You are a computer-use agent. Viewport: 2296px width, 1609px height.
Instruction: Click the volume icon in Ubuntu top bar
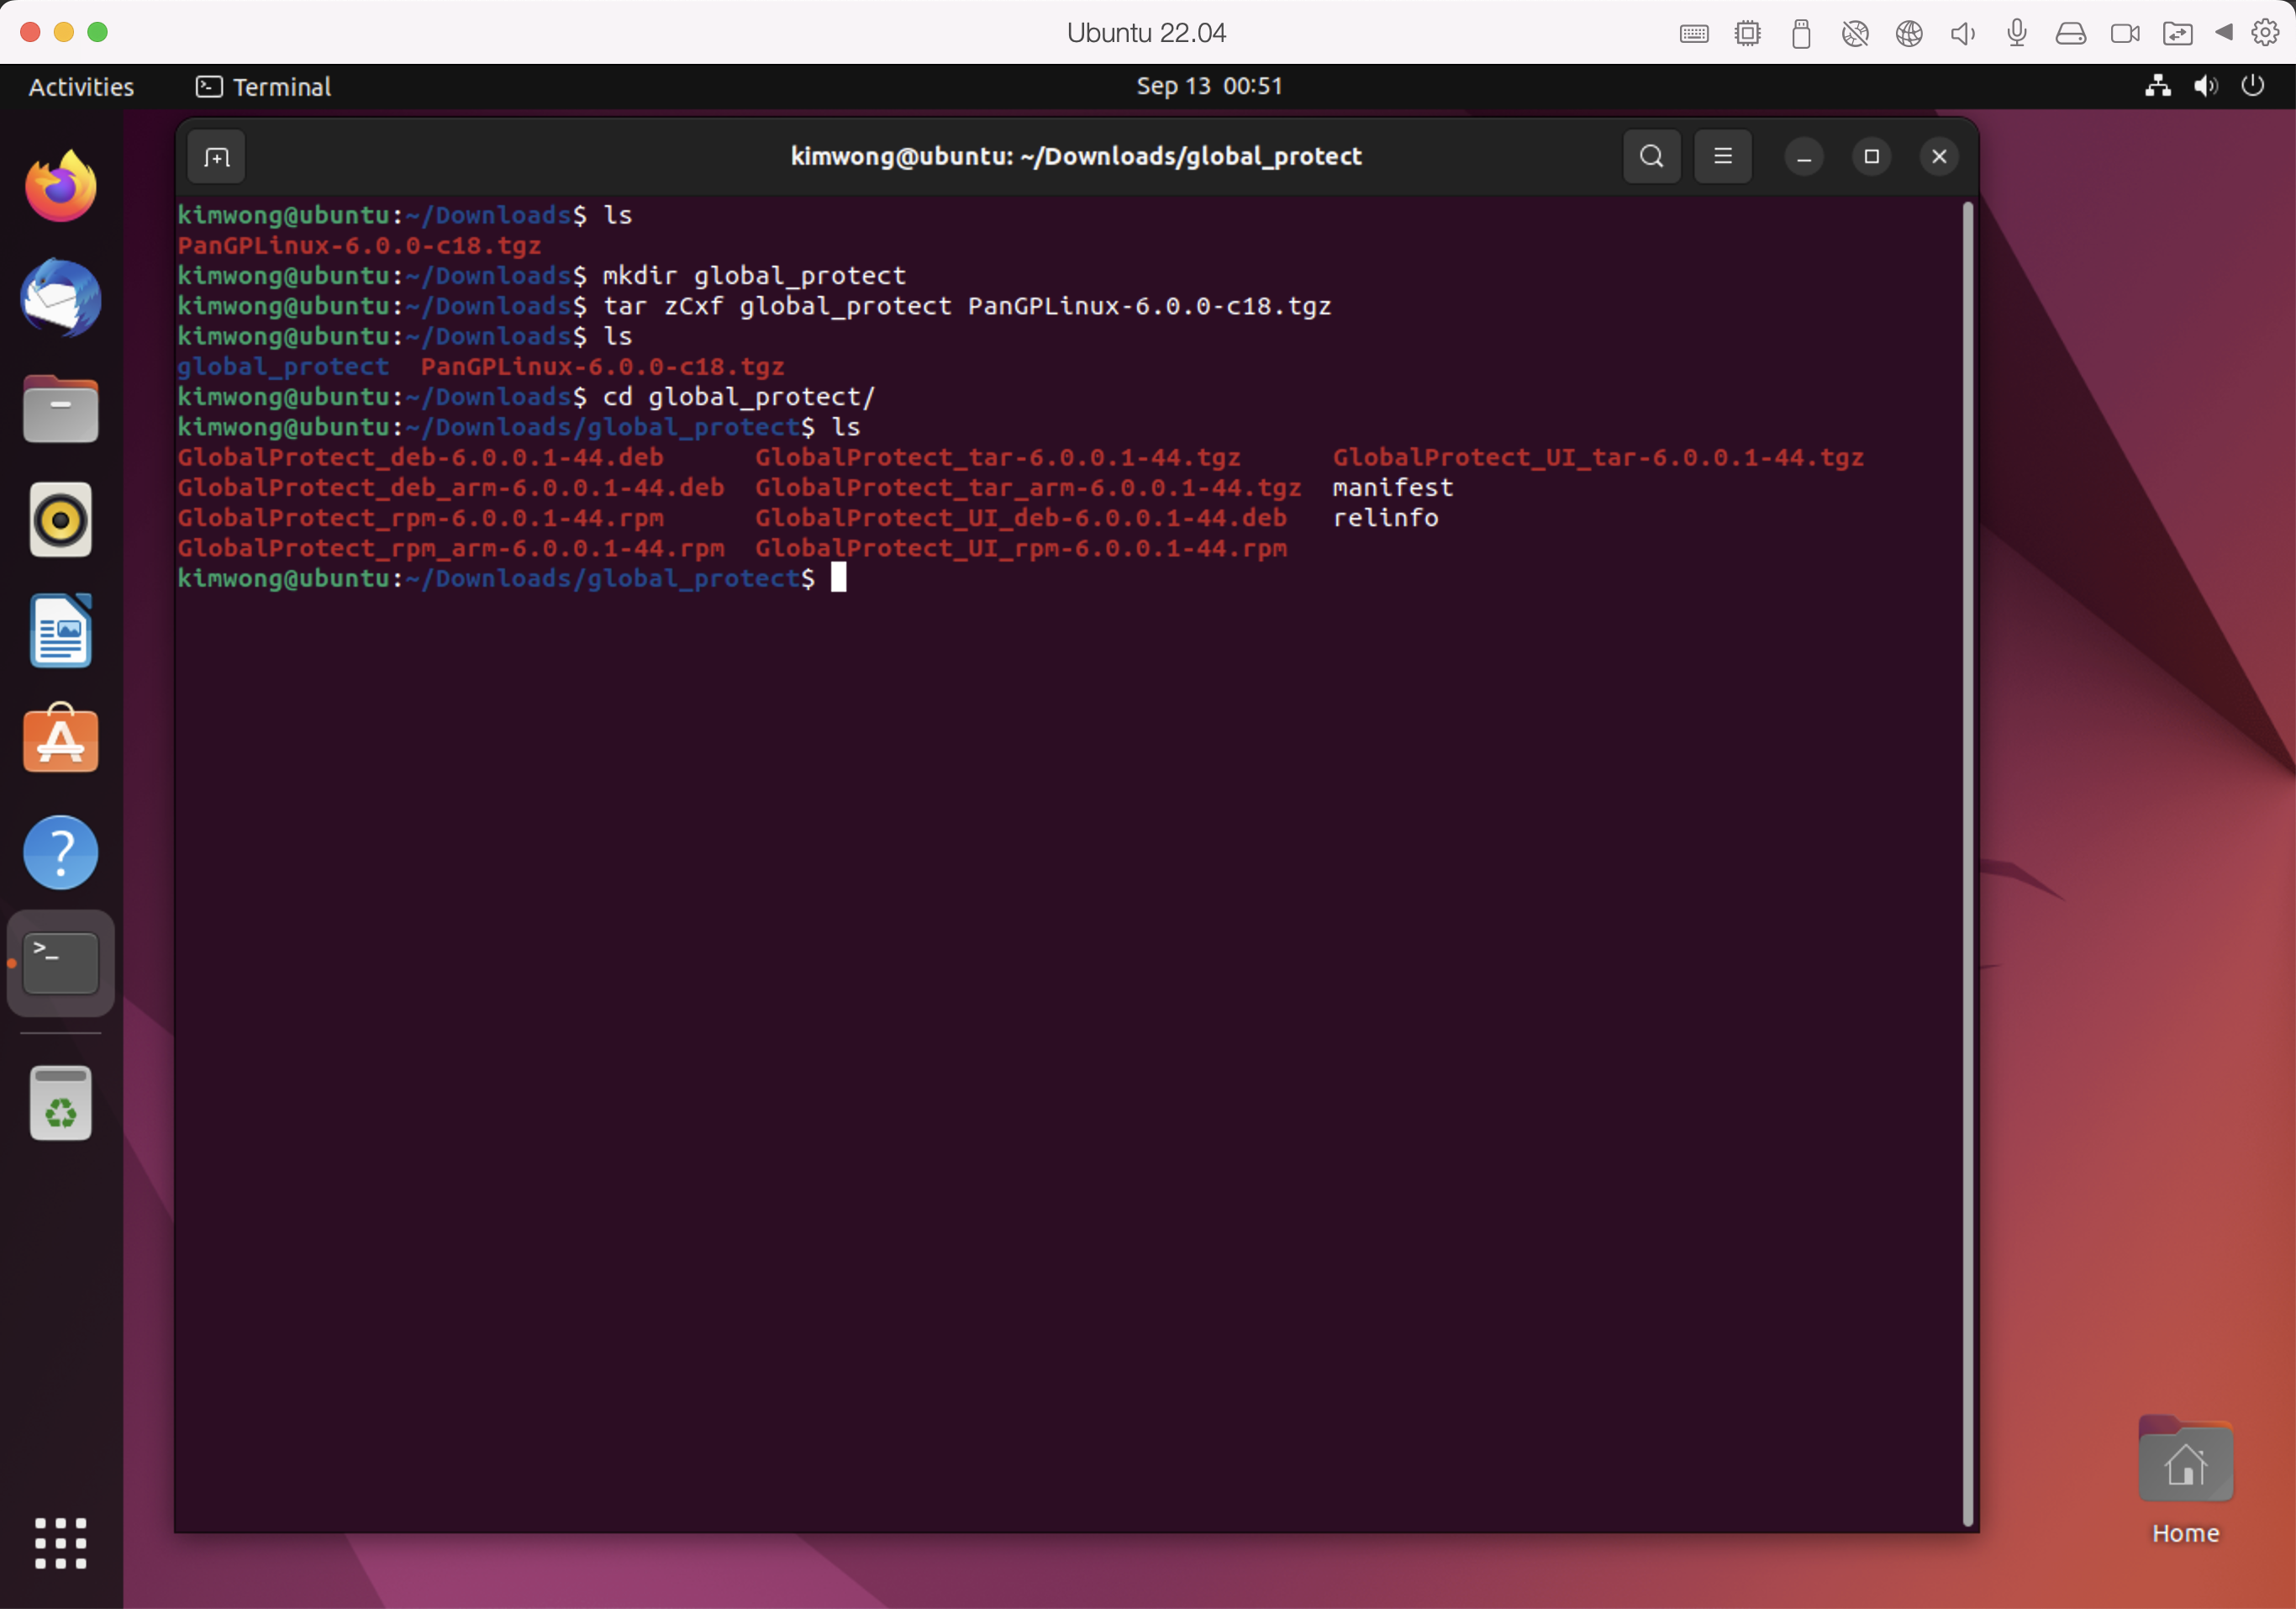point(2206,87)
